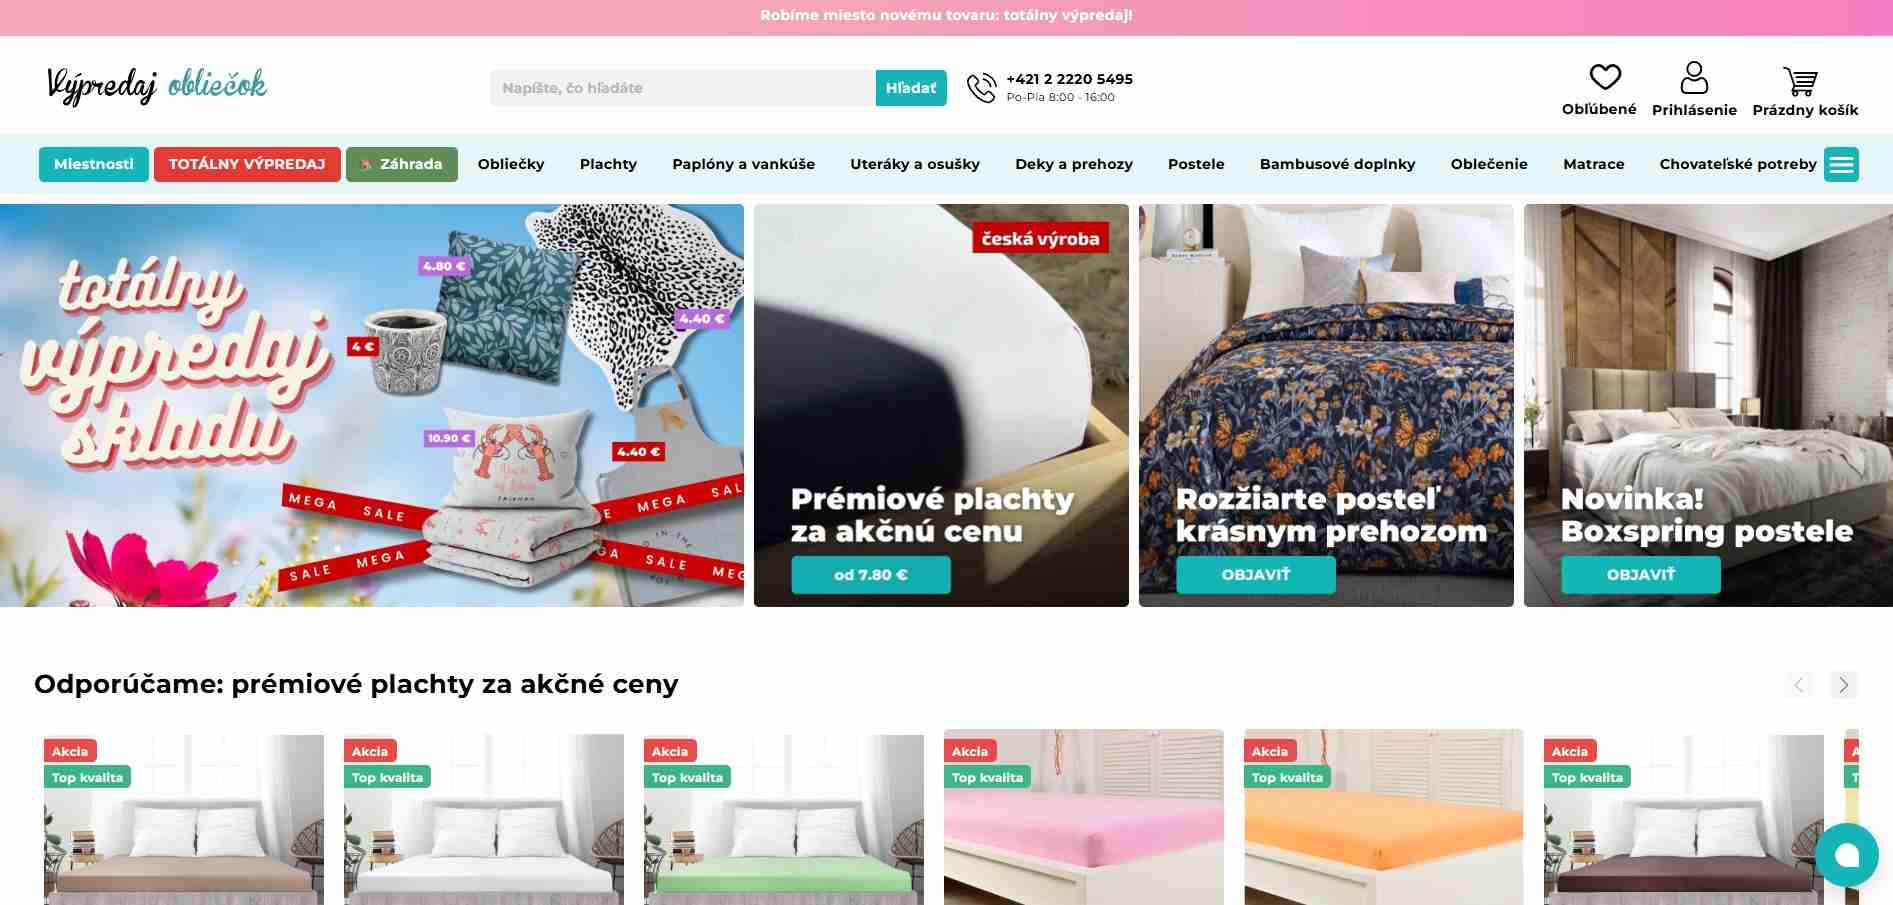The width and height of the screenshot is (1893, 905).
Task: Click the totálny výpredaj skladu banner
Action: click(372, 405)
